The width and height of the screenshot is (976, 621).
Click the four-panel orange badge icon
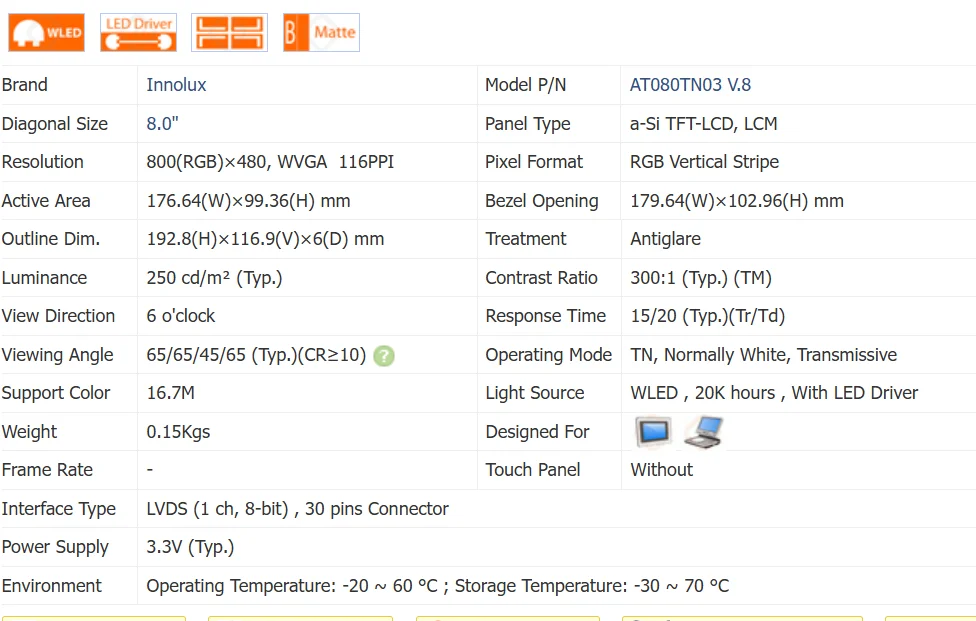[229, 33]
